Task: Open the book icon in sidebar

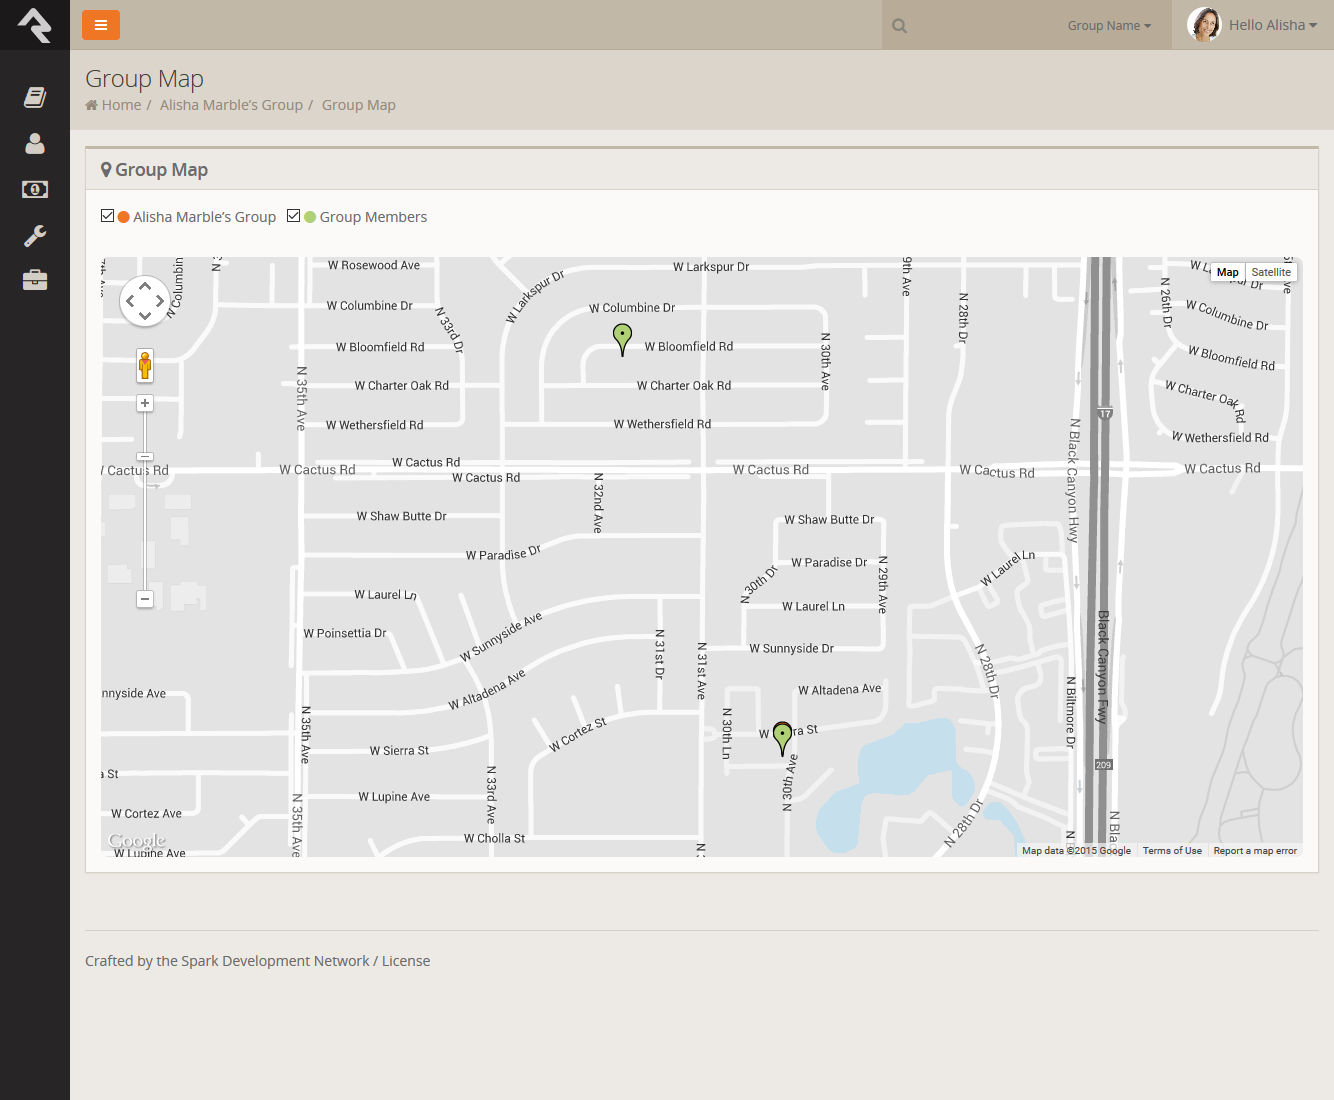Action: (x=35, y=97)
